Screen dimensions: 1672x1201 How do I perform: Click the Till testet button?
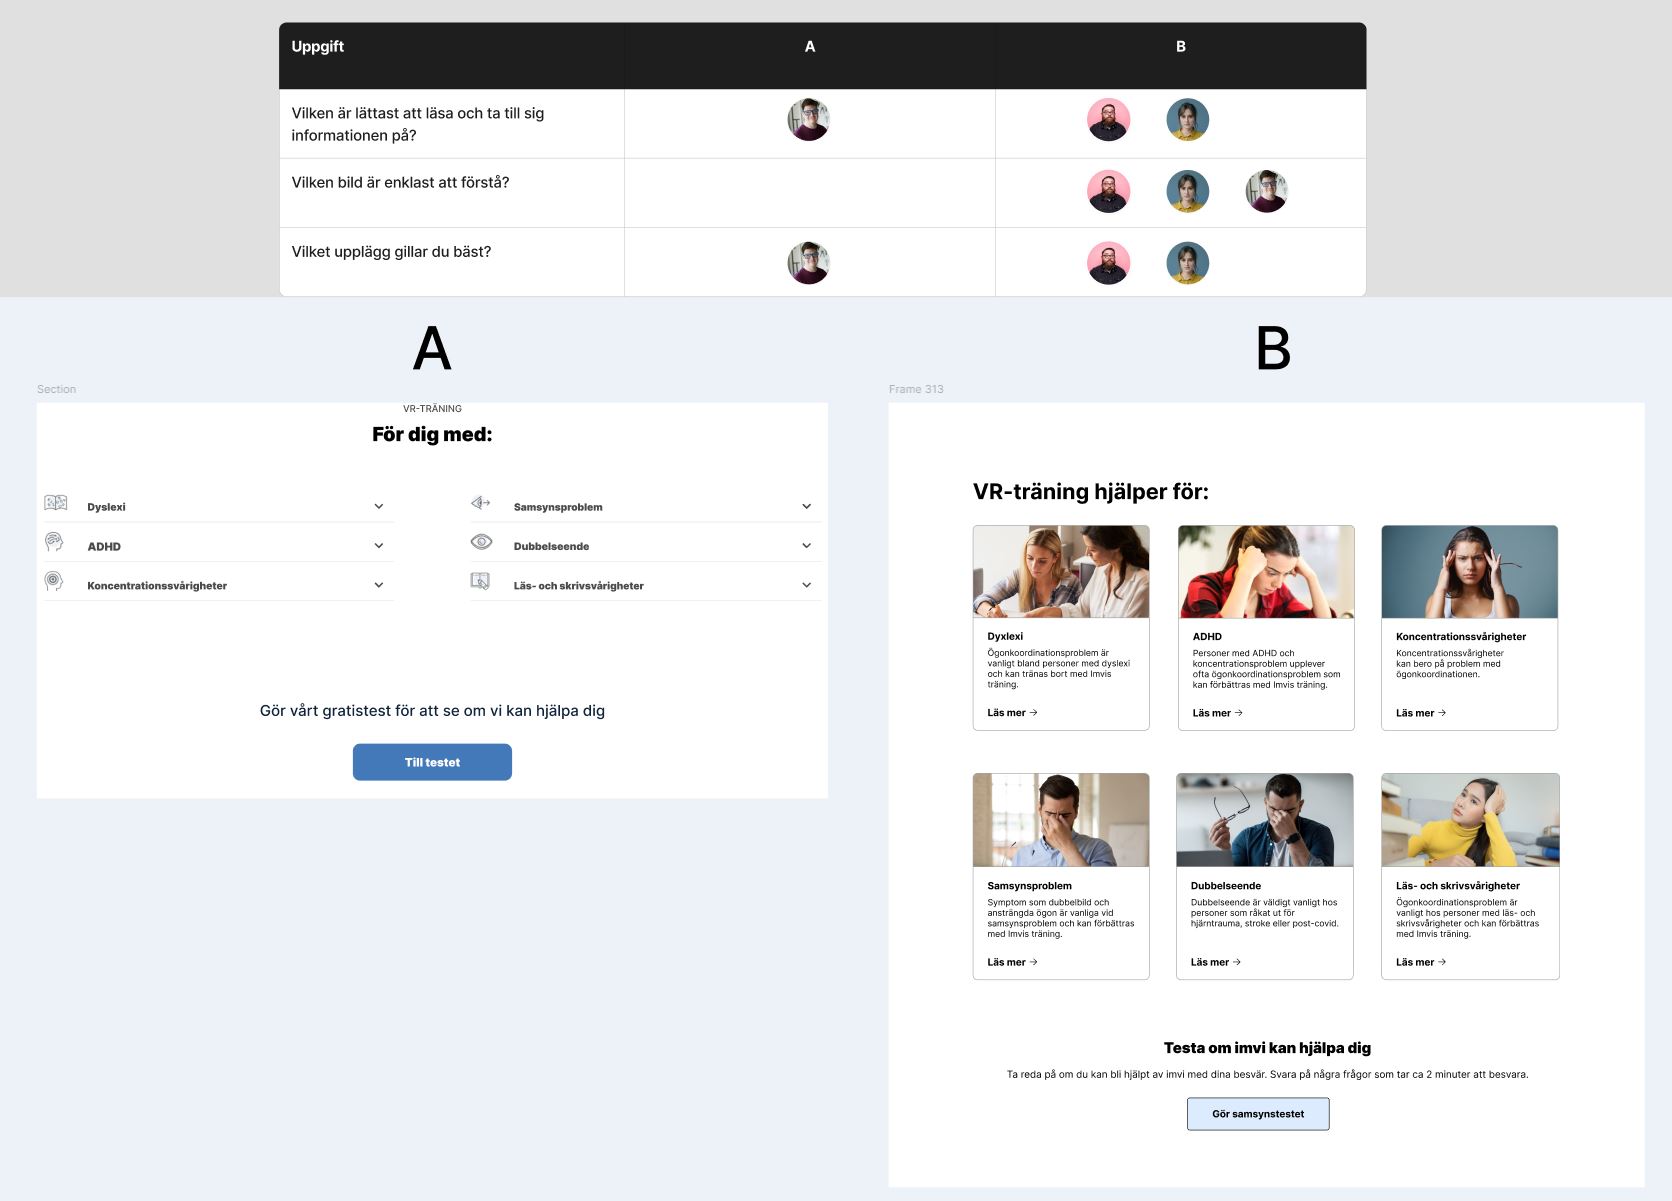(432, 762)
